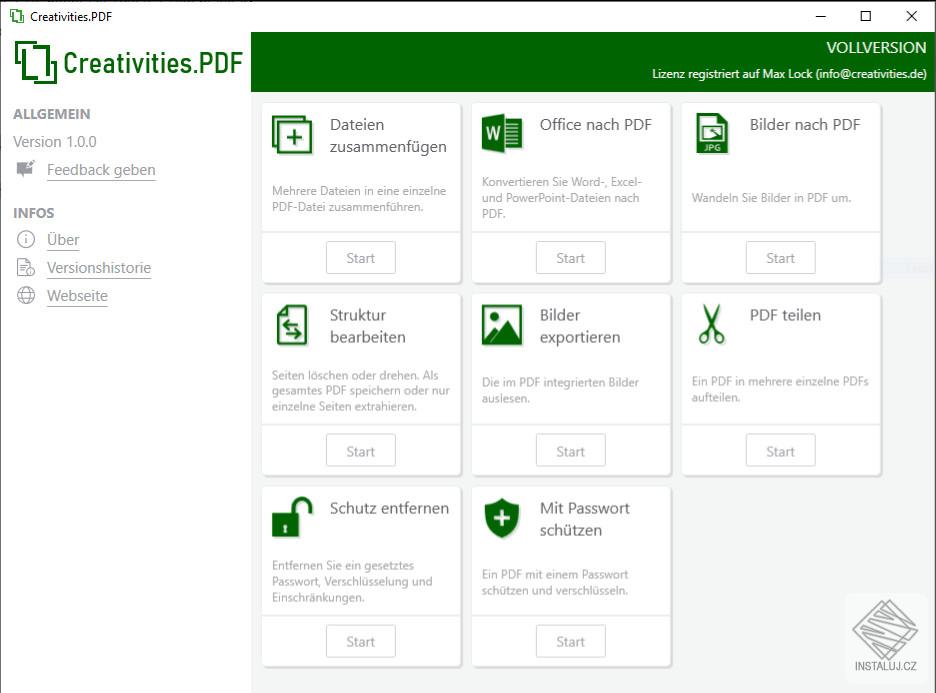Click the feedback speech bubble icon
The width and height of the screenshot is (936, 693).
click(x=26, y=169)
